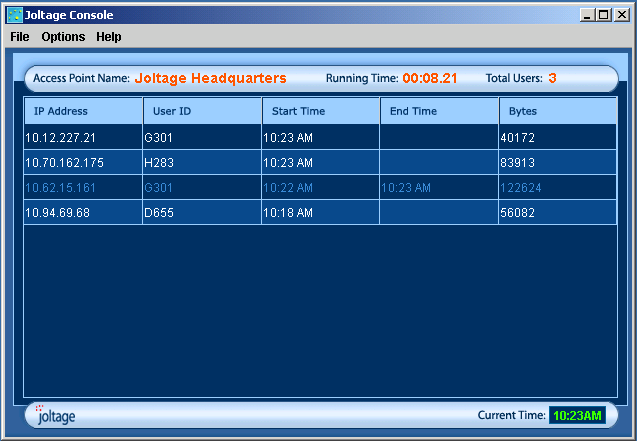637x441 pixels.
Task: Click the Running Time label
Action: tap(362, 78)
